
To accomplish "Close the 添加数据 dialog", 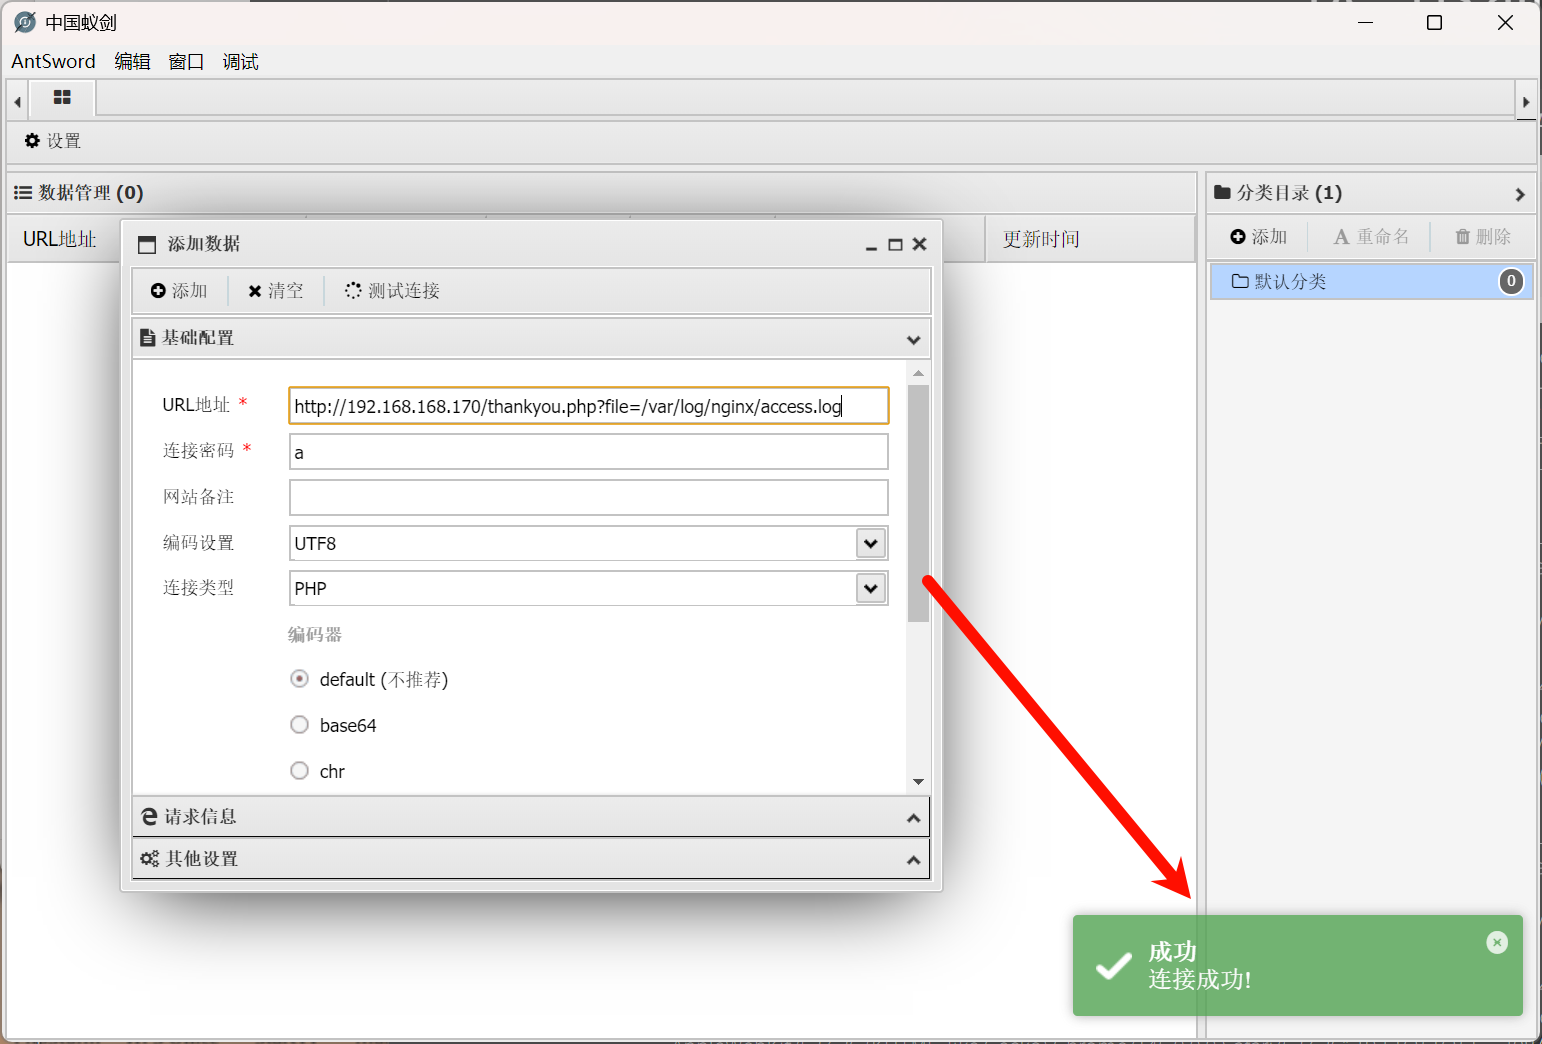I will (x=920, y=244).
